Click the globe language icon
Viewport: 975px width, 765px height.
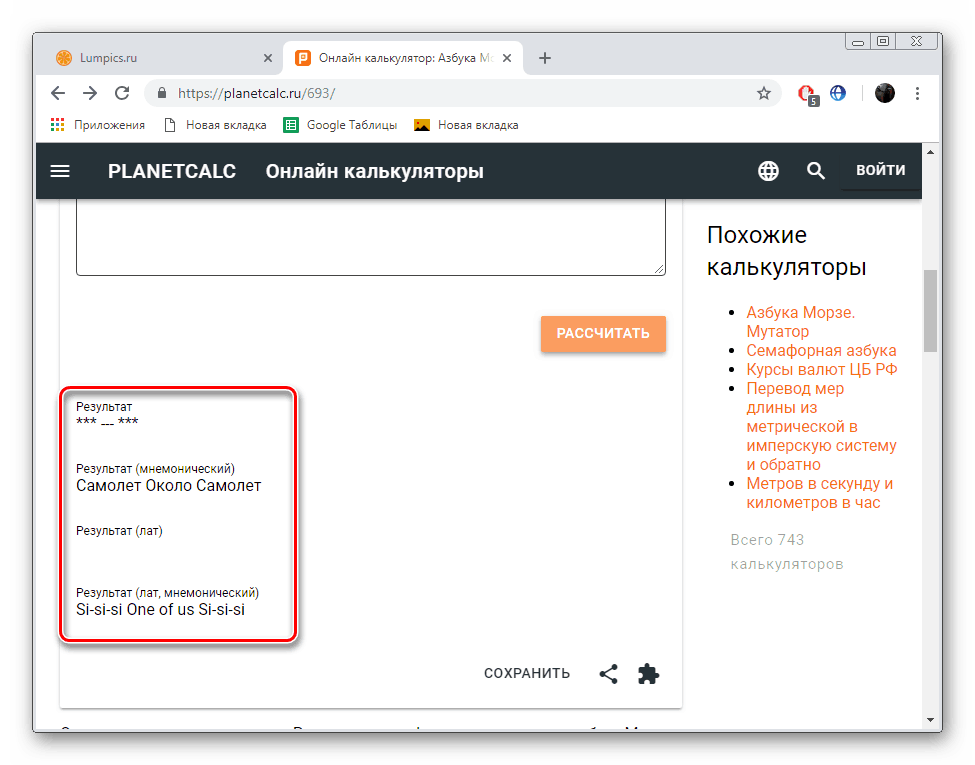pyautogui.click(x=768, y=171)
